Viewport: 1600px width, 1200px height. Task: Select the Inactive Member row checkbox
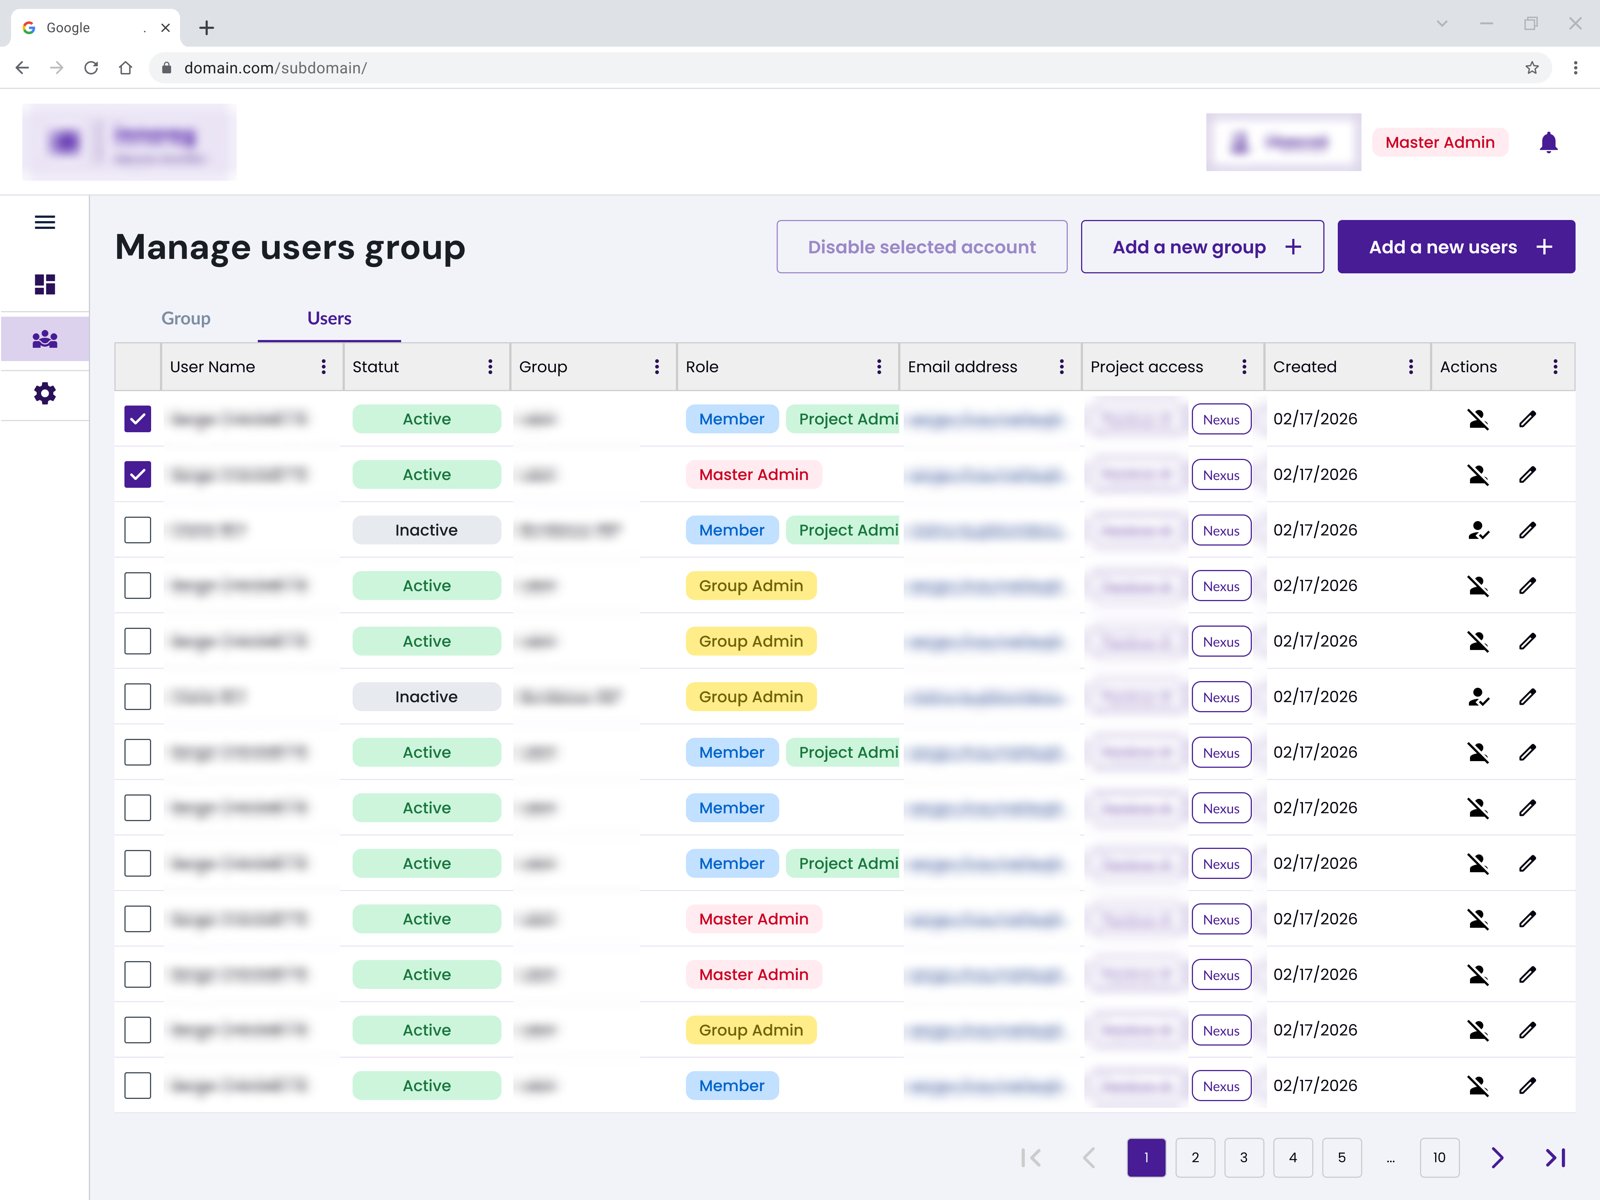tap(138, 530)
